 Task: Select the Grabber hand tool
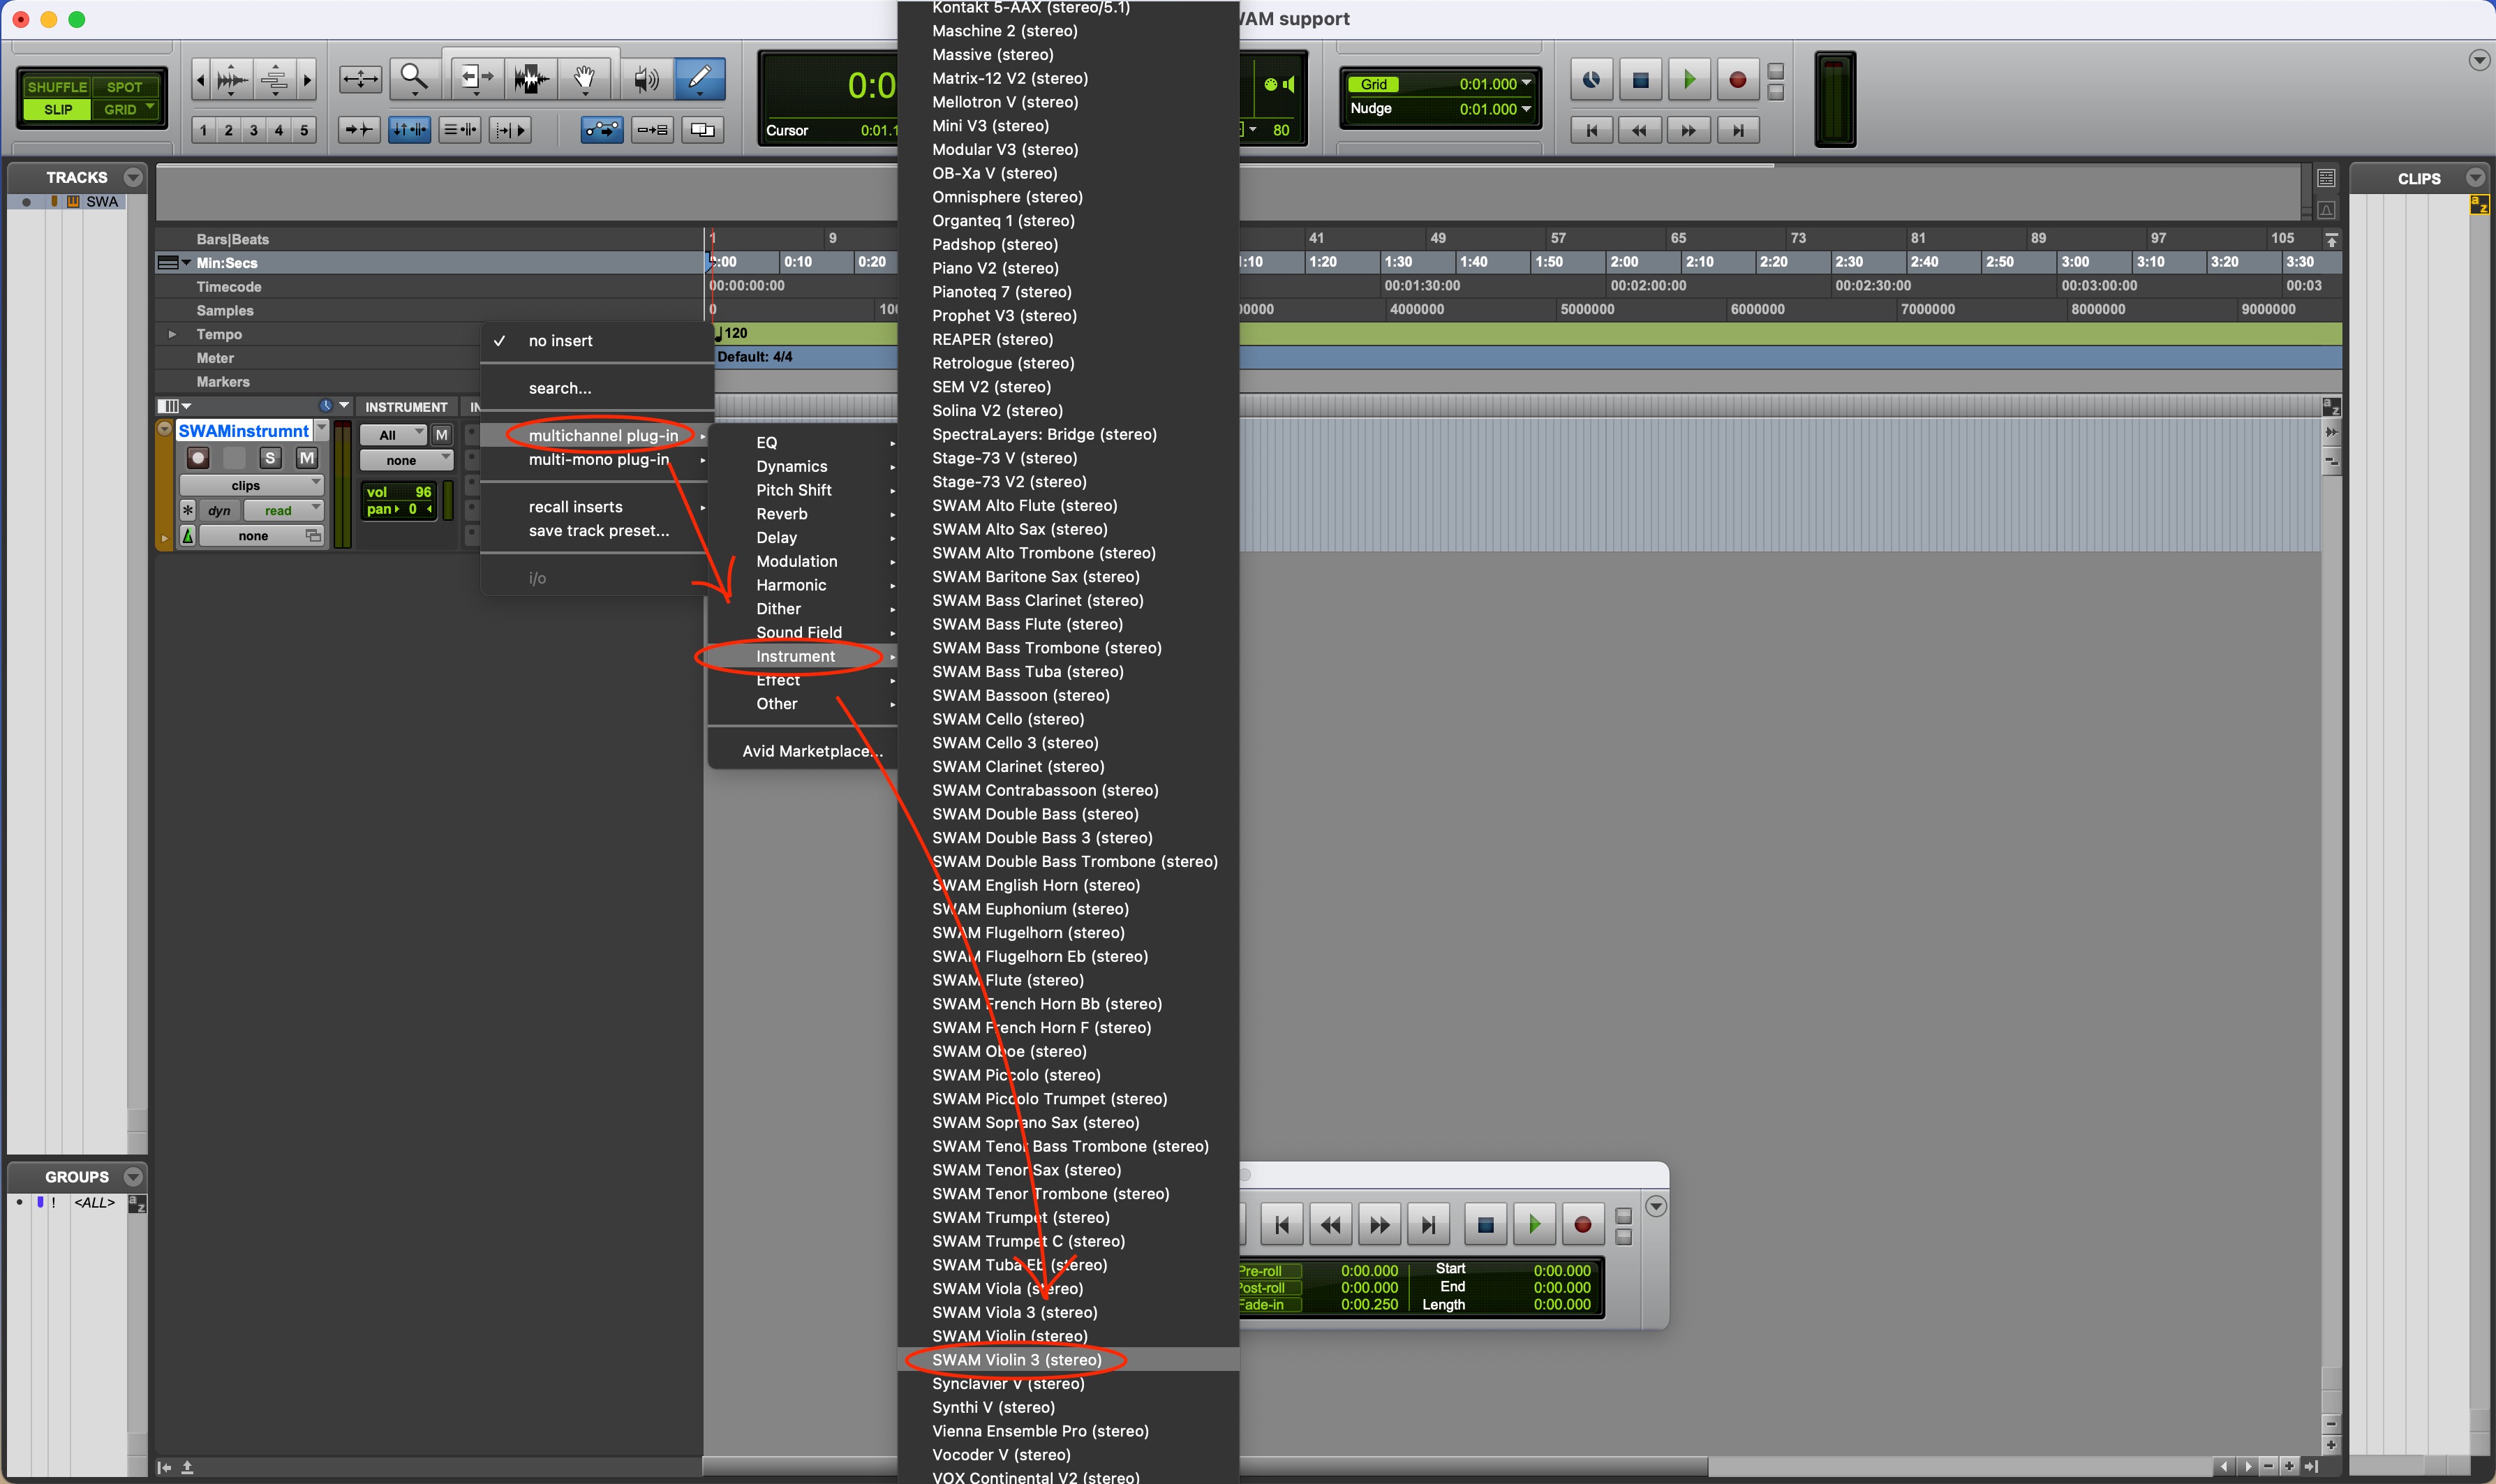584,78
